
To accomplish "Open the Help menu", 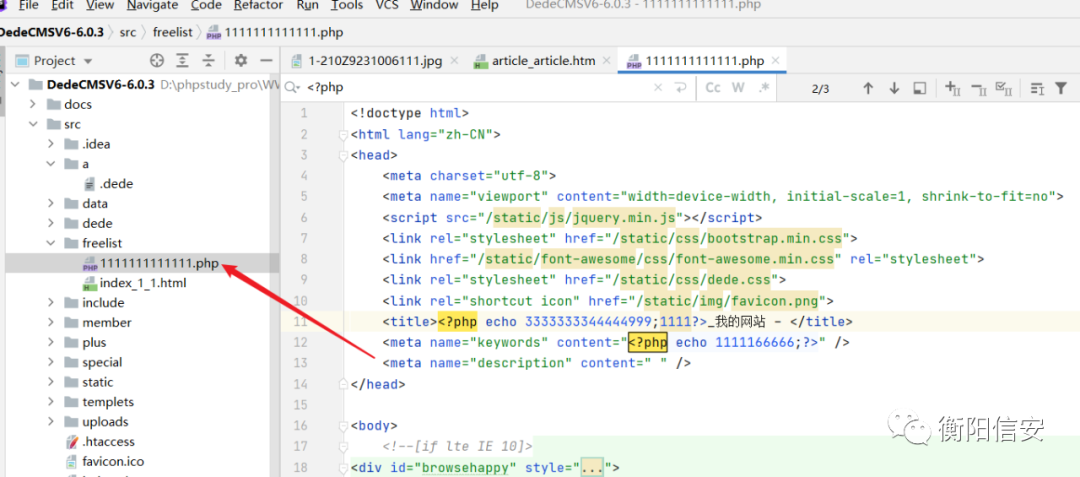I will point(484,6).
